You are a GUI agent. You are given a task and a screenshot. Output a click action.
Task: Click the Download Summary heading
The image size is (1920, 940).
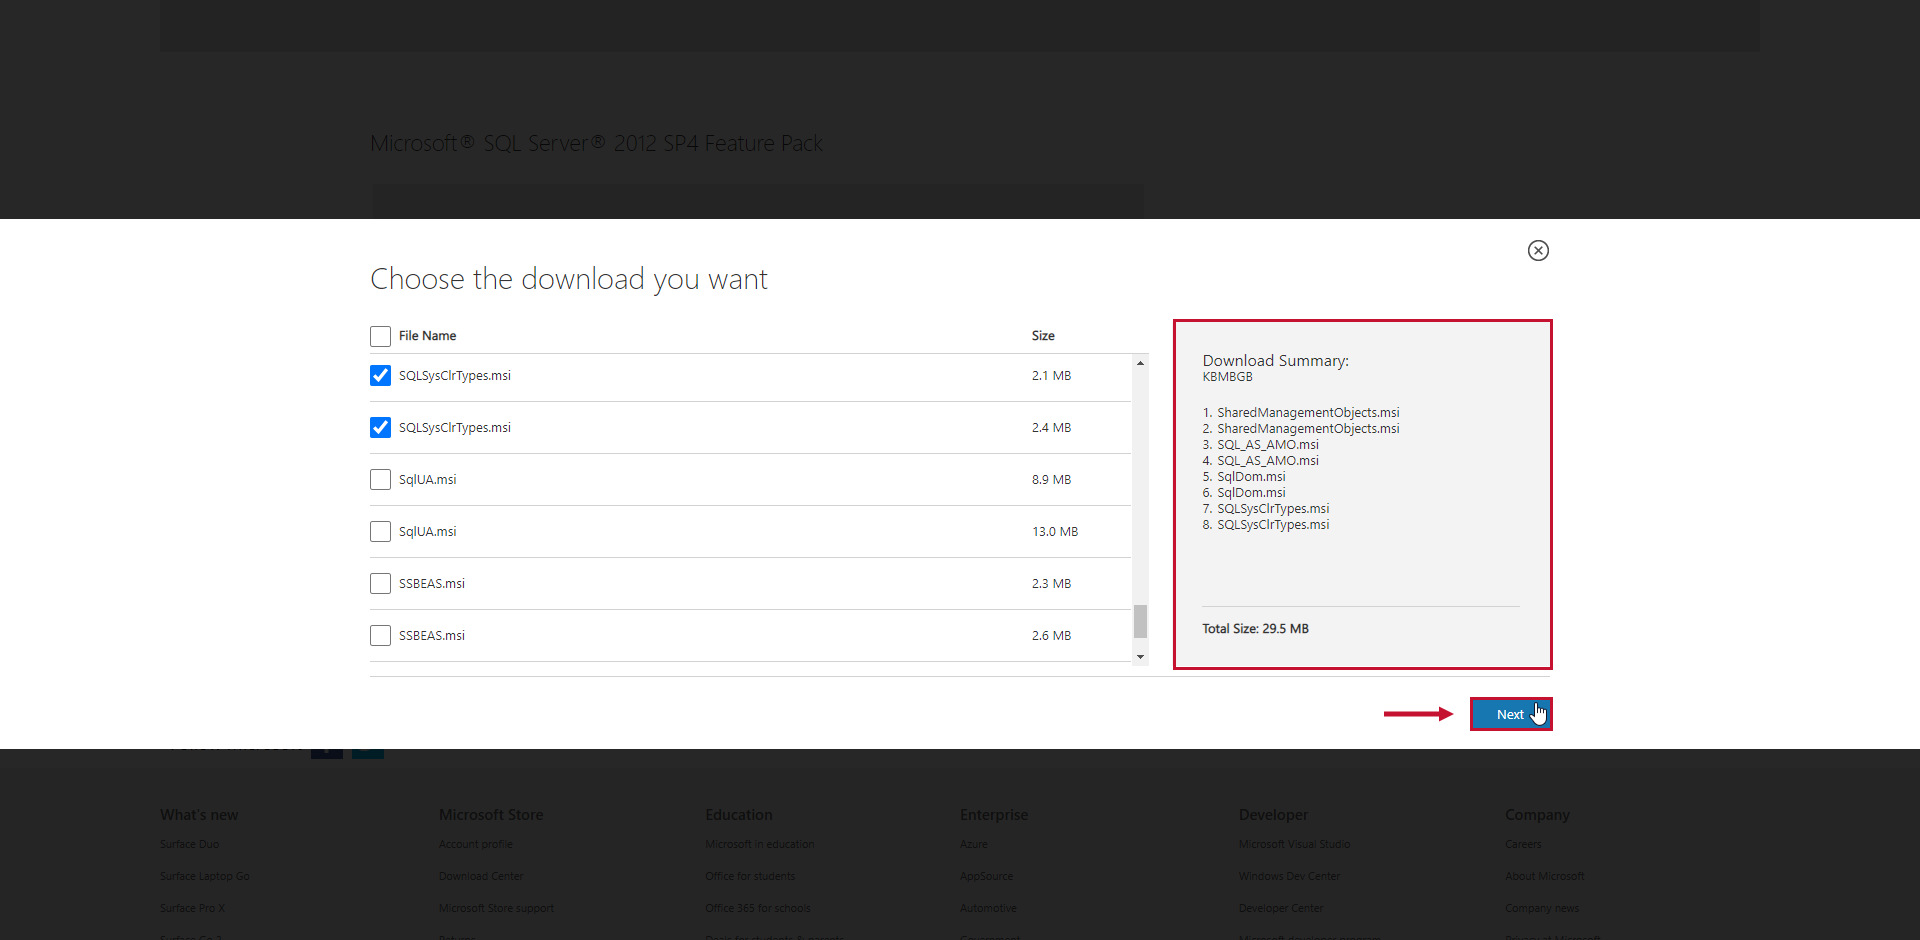pos(1275,361)
